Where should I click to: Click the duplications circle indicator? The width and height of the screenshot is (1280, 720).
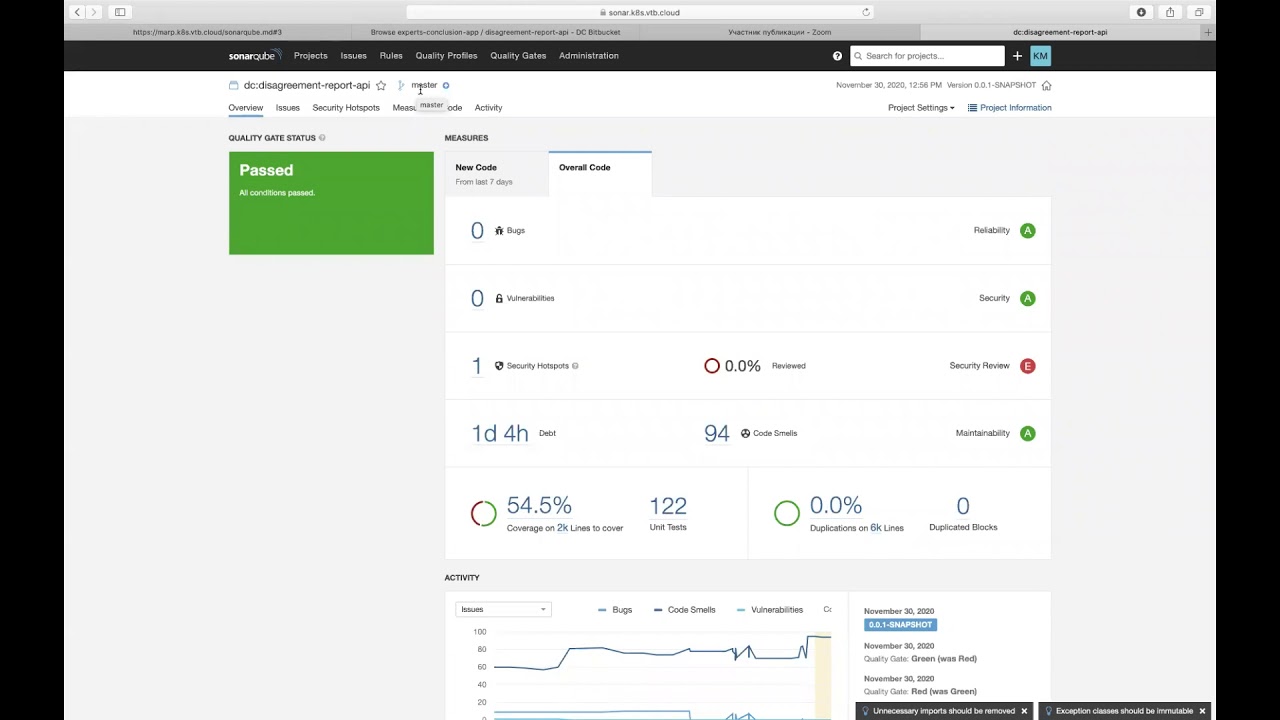787,513
